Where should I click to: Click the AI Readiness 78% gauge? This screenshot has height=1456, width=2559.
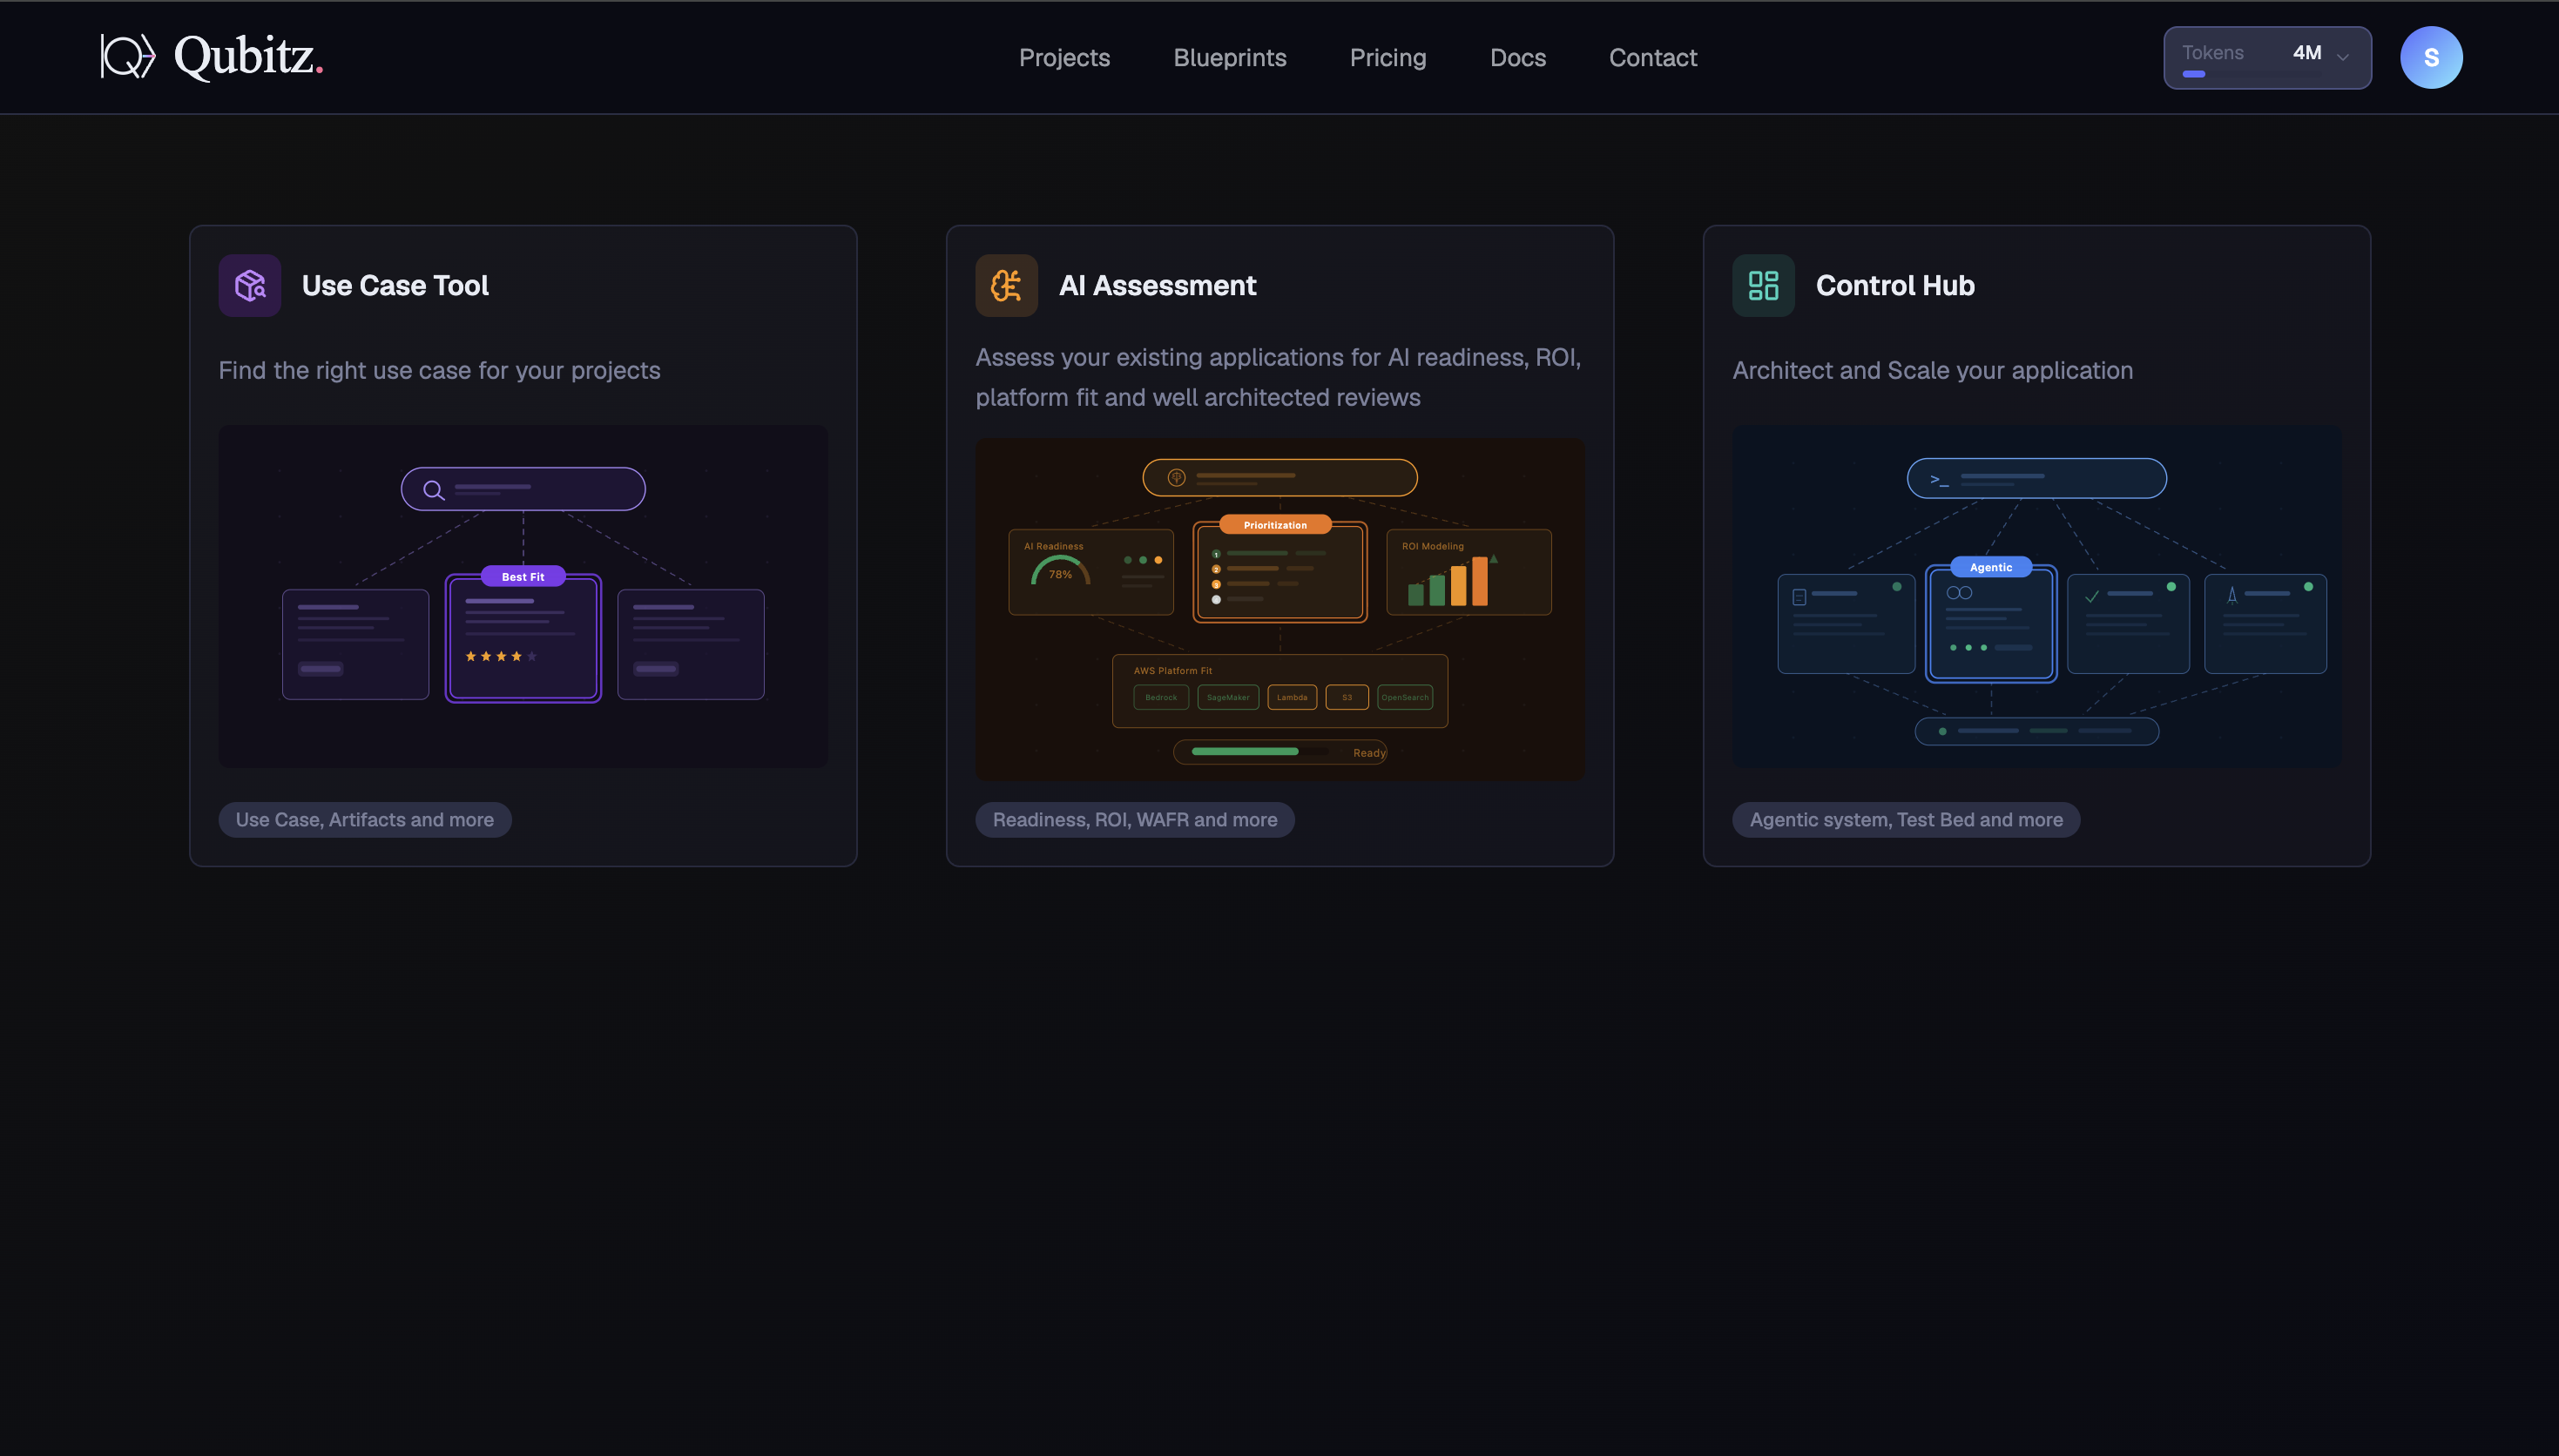click(x=1059, y=571)
